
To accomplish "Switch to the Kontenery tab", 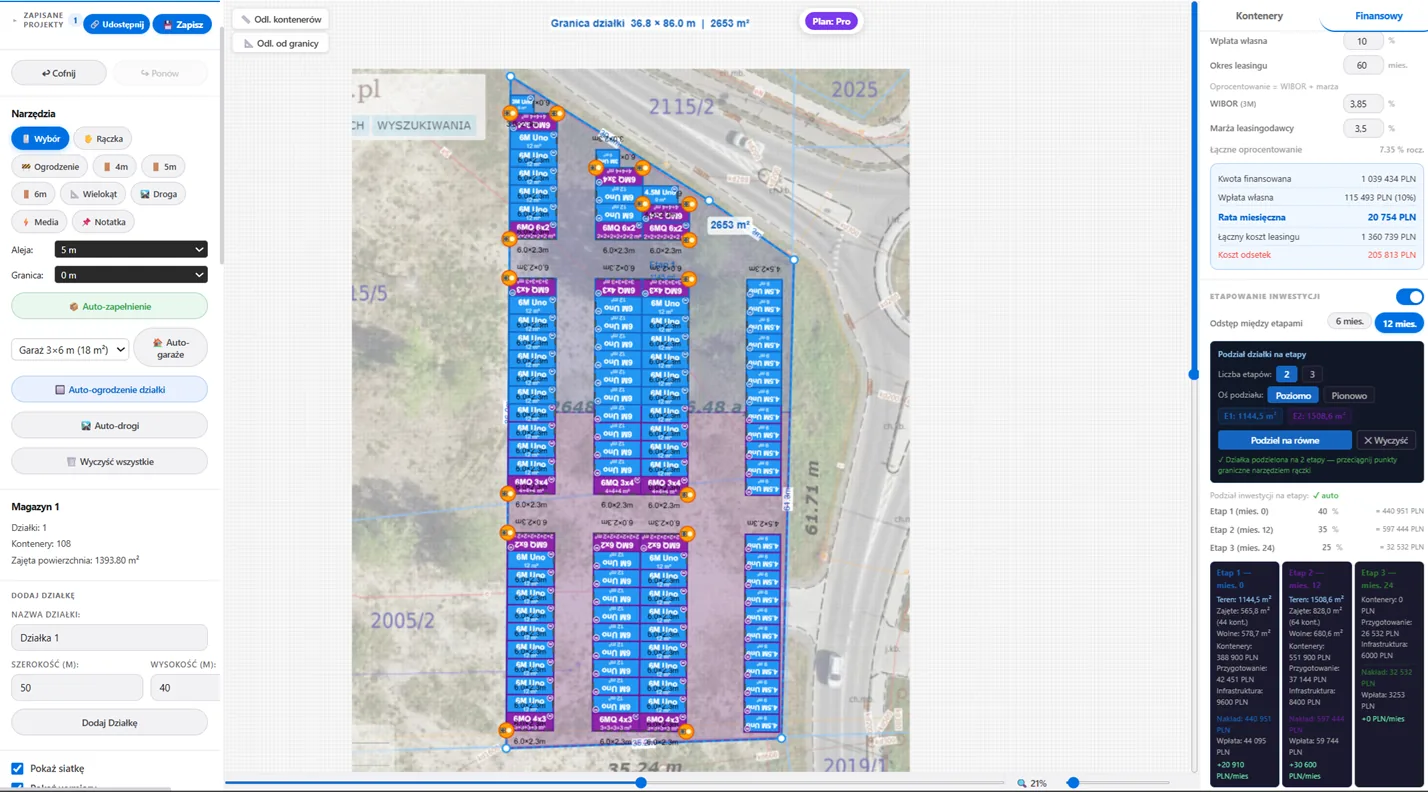I will [x=1259, y=16].
